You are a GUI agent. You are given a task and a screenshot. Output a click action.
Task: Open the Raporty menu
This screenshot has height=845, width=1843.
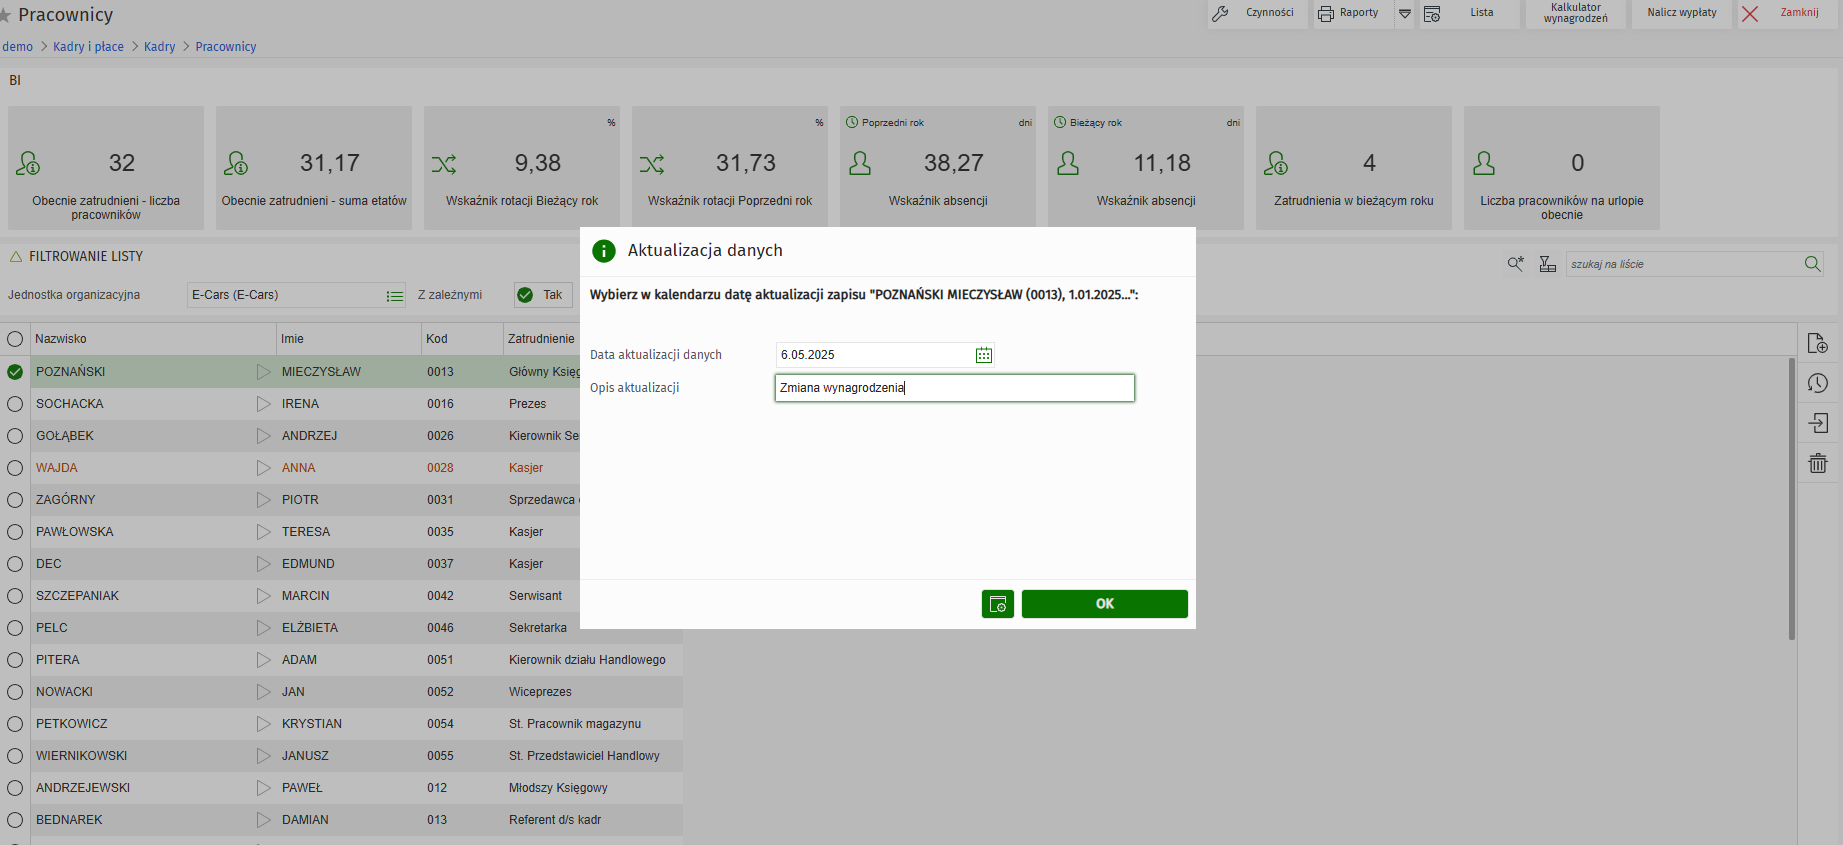[1349, 13]
